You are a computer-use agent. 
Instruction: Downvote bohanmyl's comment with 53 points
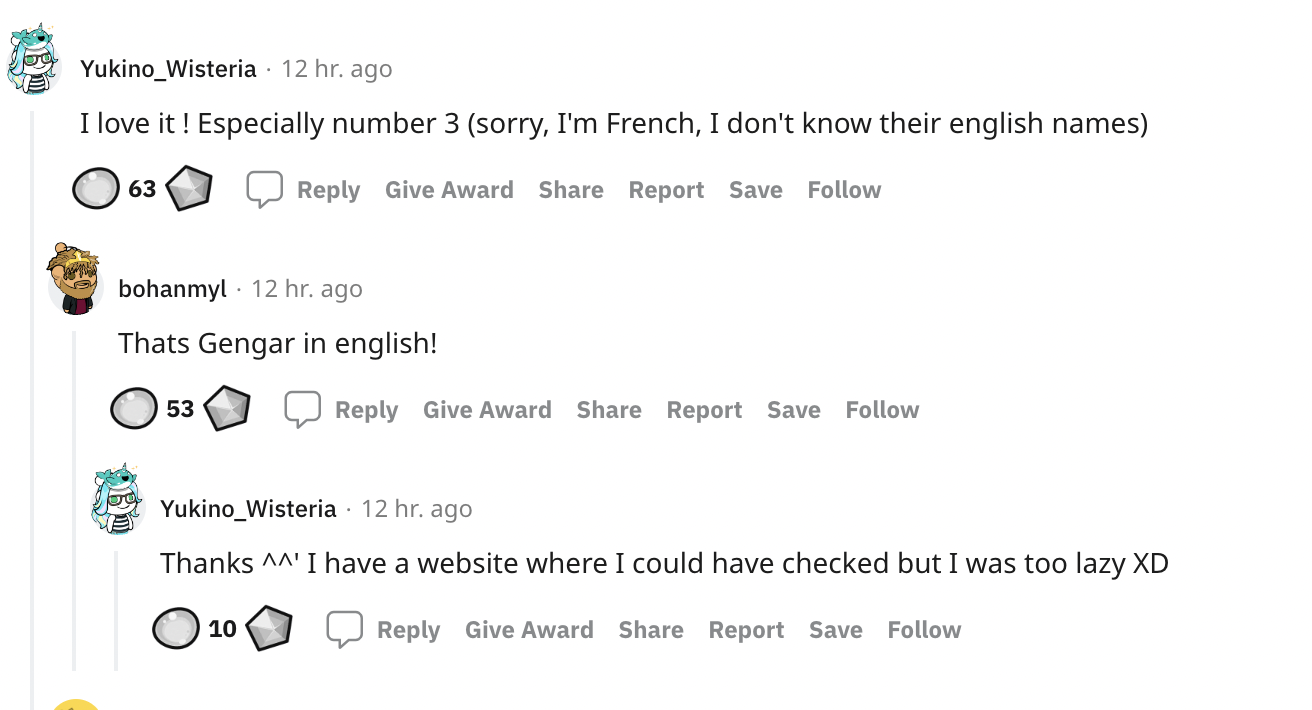[227, 409]
